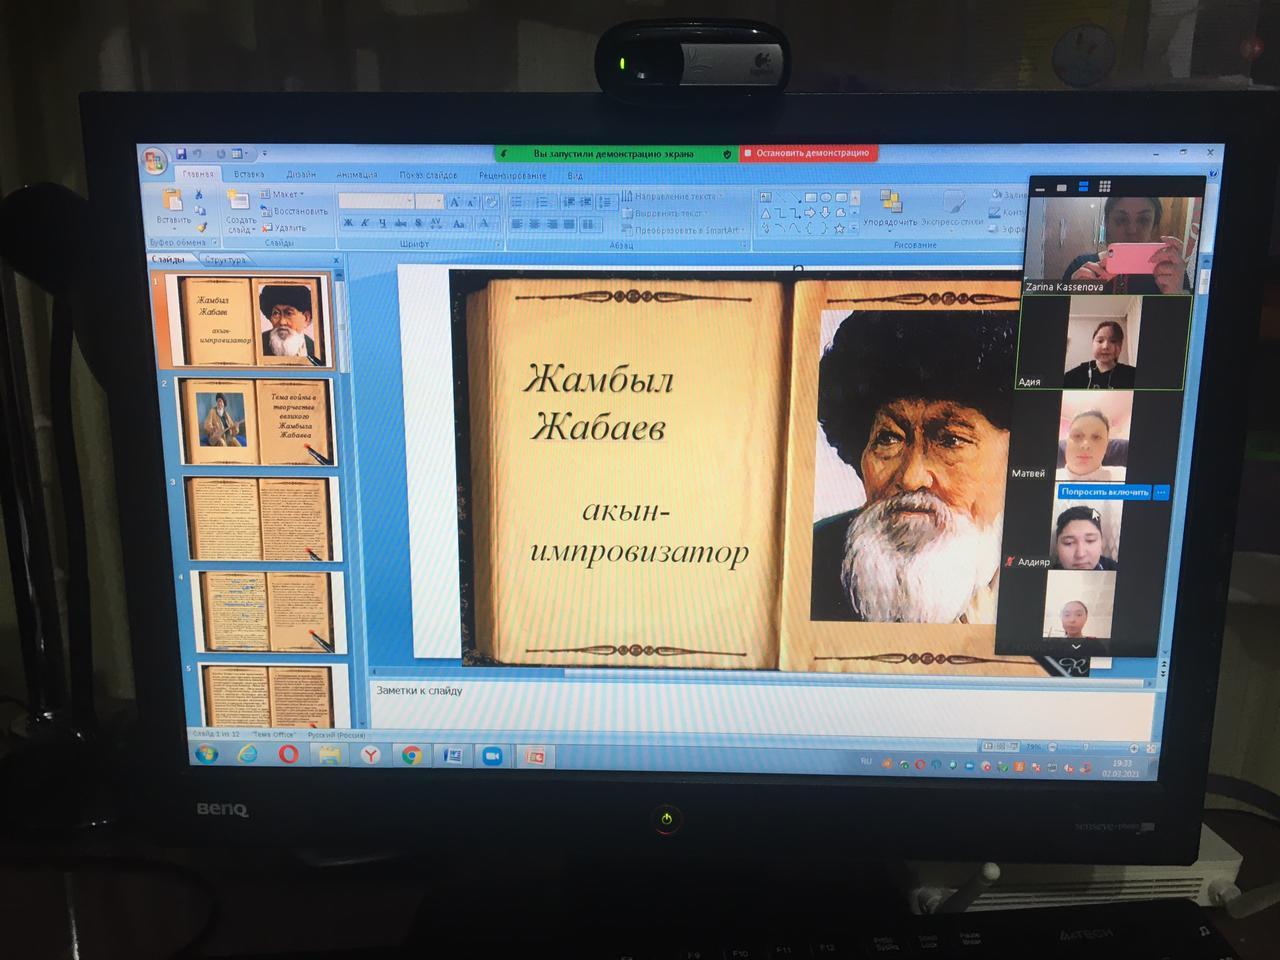Pick the oval shape in gallery
Image resolution: width=1280 pixels, height=960 pixels.
(x=826, y=197)
